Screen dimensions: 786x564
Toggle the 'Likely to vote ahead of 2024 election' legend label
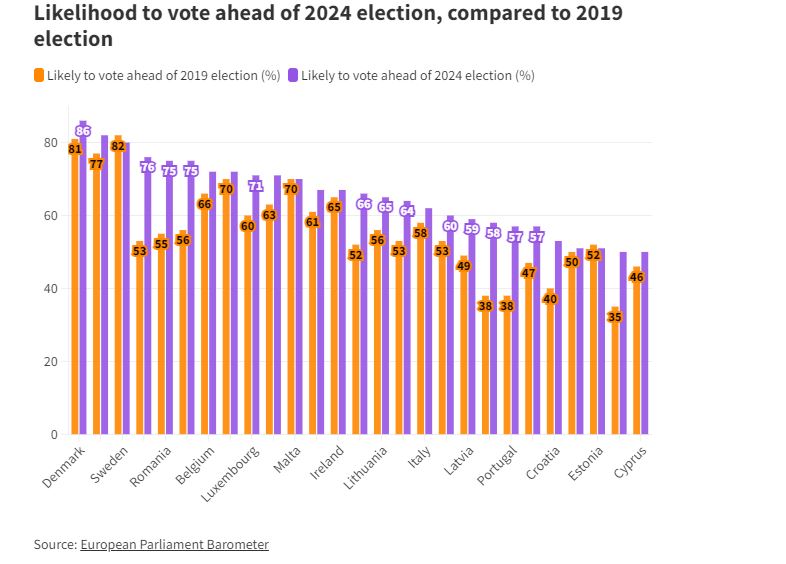coord(417,75)
